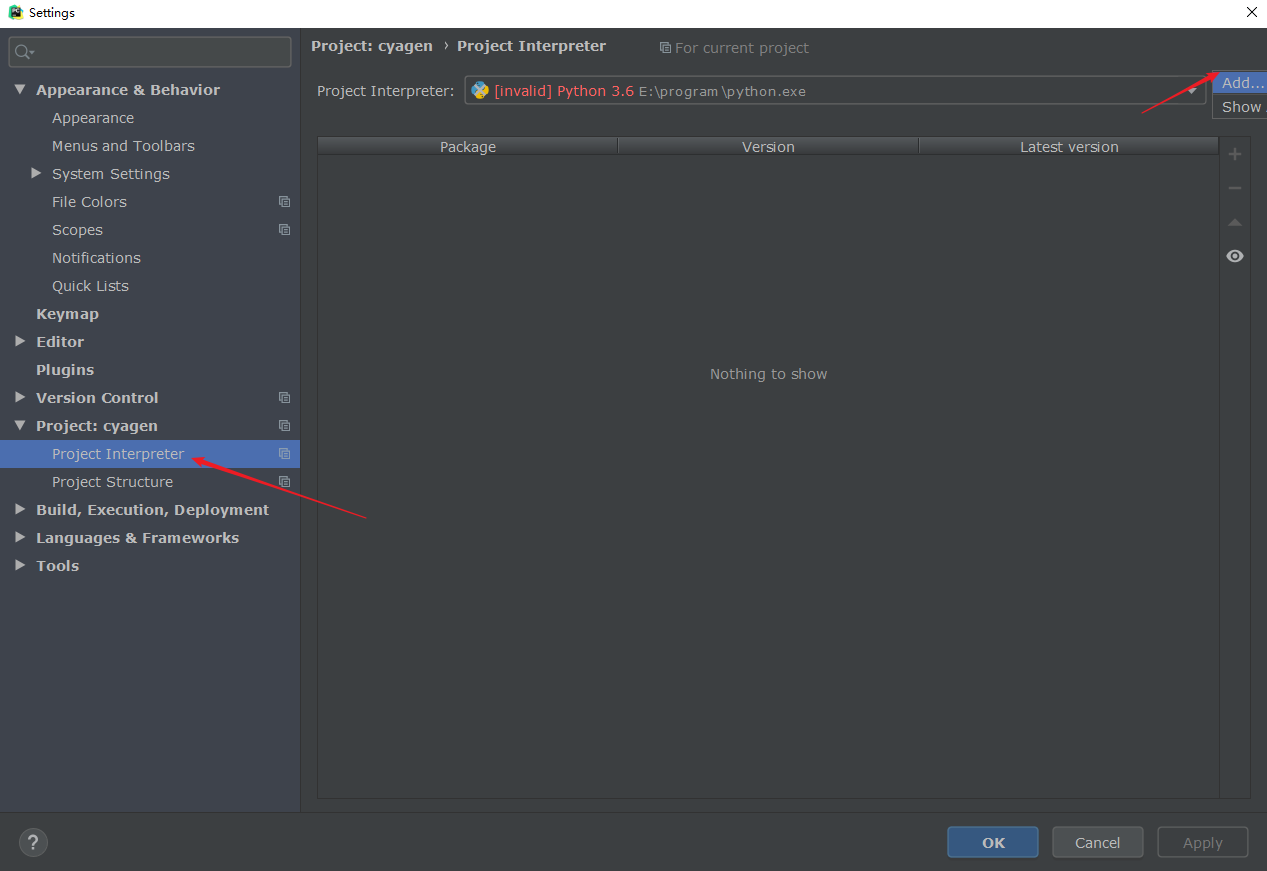Viewport: 1267px width, 871px height.
Task: Click Project Structure row copy icon
Action: pos(284,482)
